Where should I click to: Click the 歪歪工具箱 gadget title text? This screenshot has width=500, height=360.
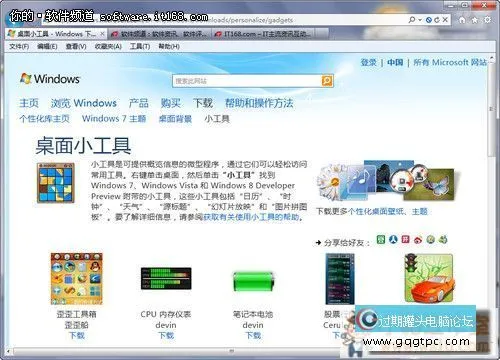point(76,314)
